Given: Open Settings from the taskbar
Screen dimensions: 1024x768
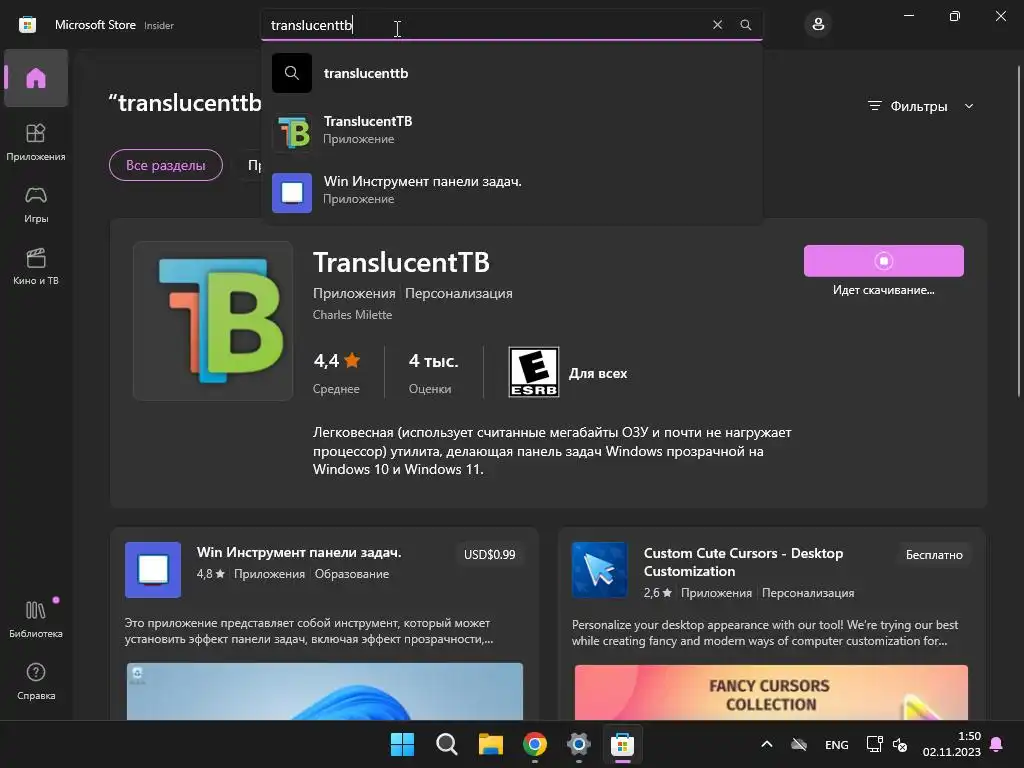Looking at the screenshot, I should click(x=579, y=744).
